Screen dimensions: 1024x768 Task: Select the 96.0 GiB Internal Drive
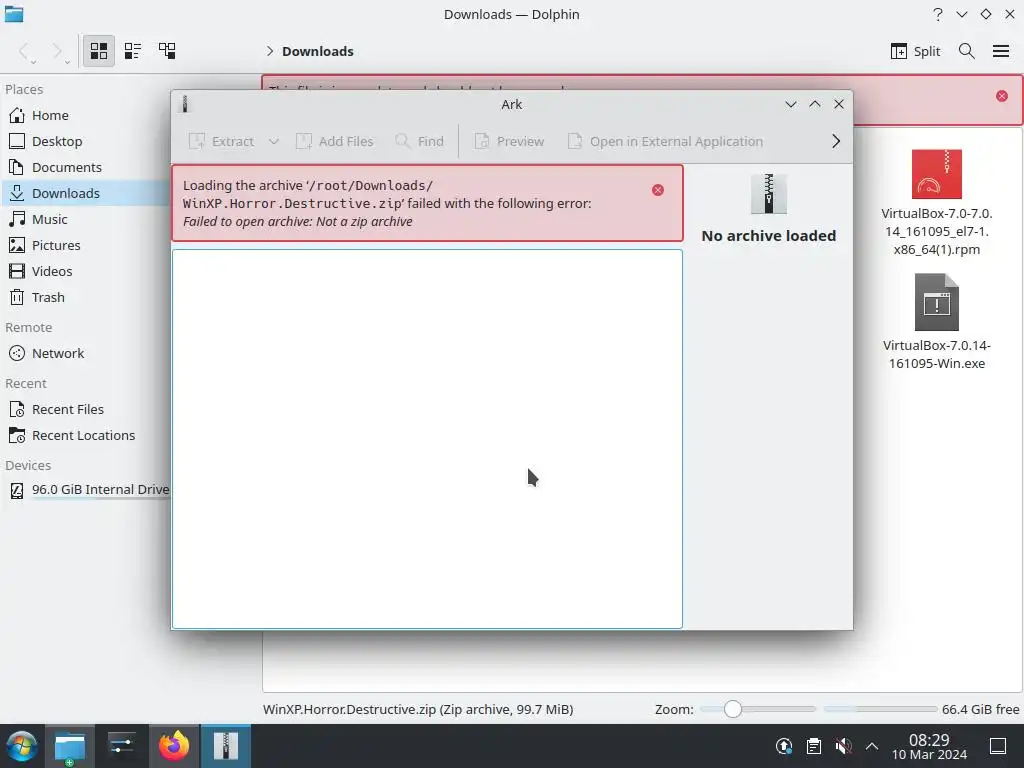(85, 490)
